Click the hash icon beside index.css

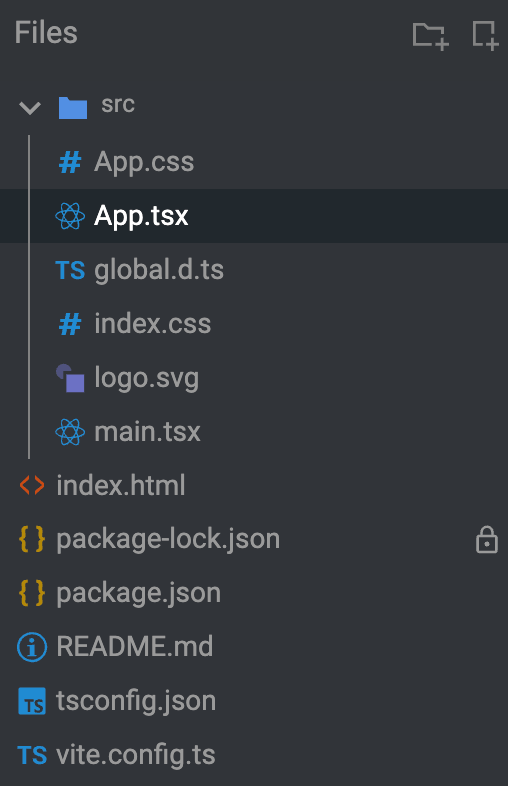click(x=70, y=324)
